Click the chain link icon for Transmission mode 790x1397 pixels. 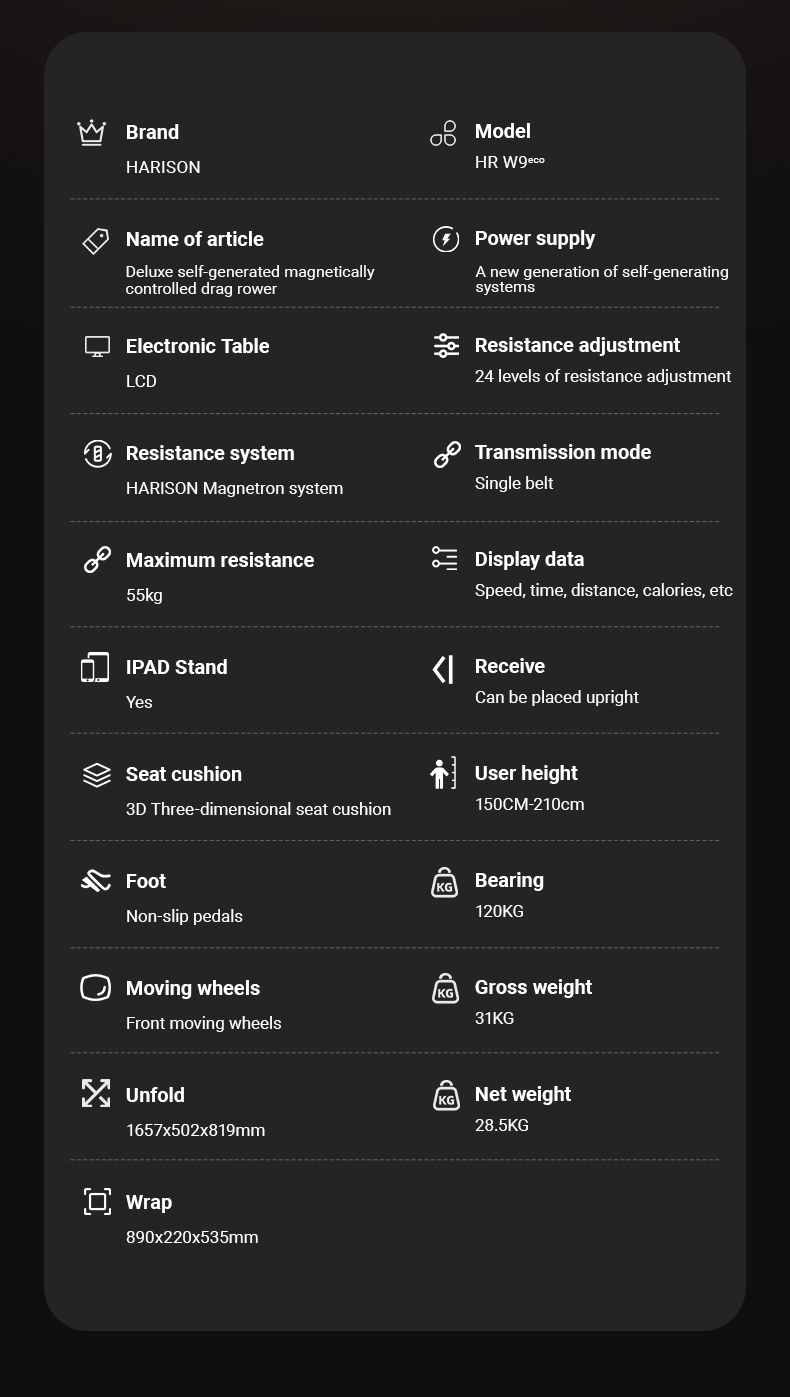(447, 454)
